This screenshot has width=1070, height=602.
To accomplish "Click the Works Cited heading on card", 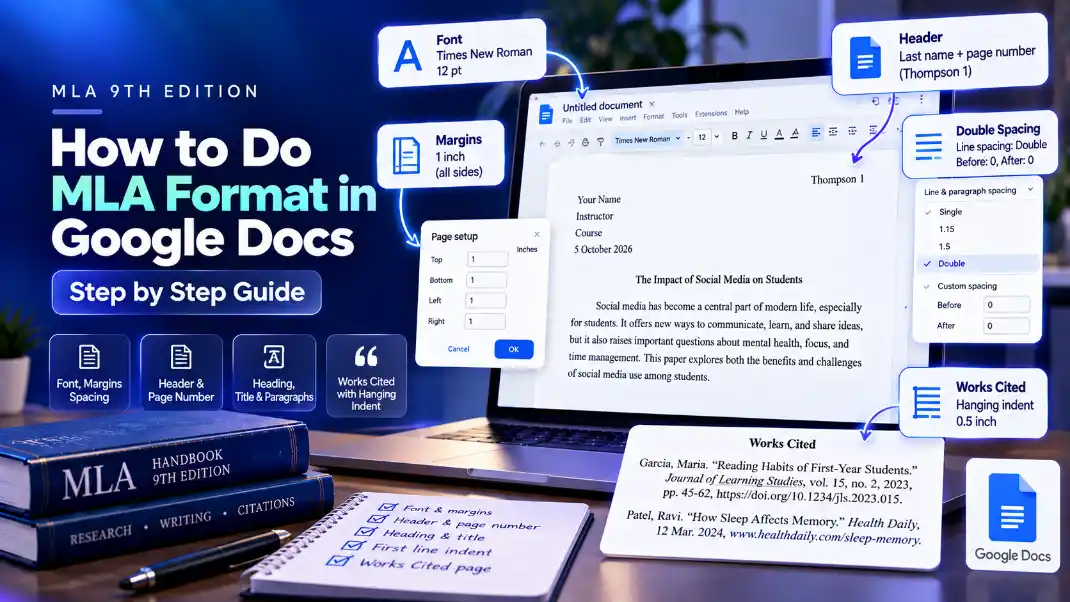I will click(x=782, y=444).
